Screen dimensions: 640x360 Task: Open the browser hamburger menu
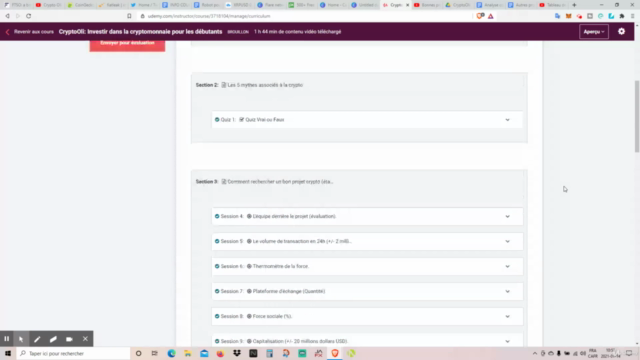[632, 16]
